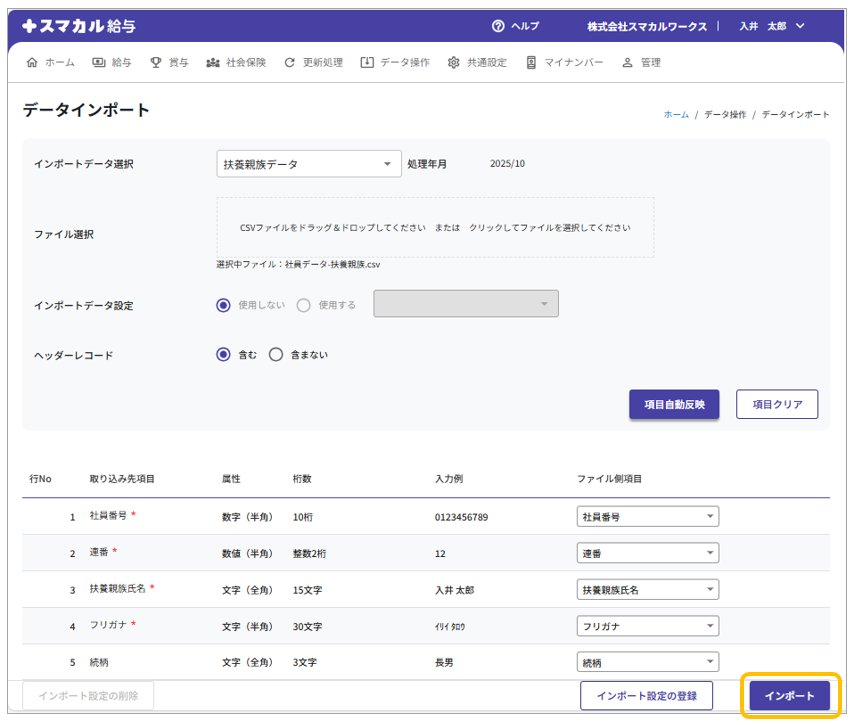The width and height of the screenshot is (856, 725).
Task: Click the 項目自動反映 button
Action: point(674,404)
